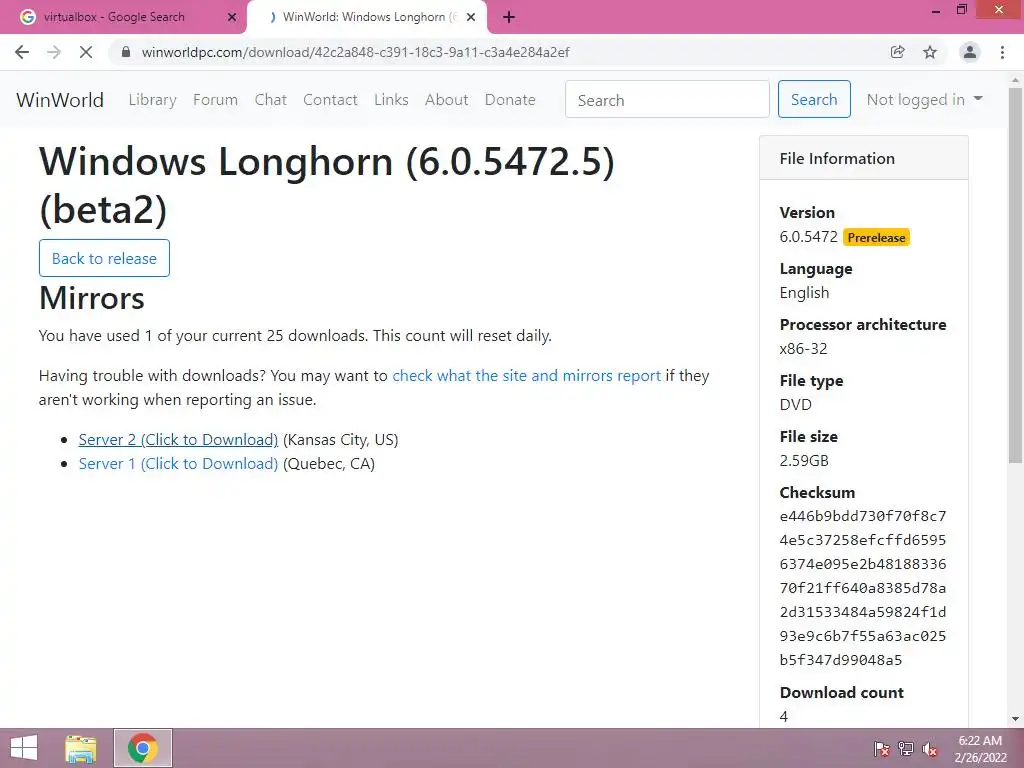1024x768 pixels.
Task: Click taskbar clock showing 6:22 AM
Action: [980, 749]
